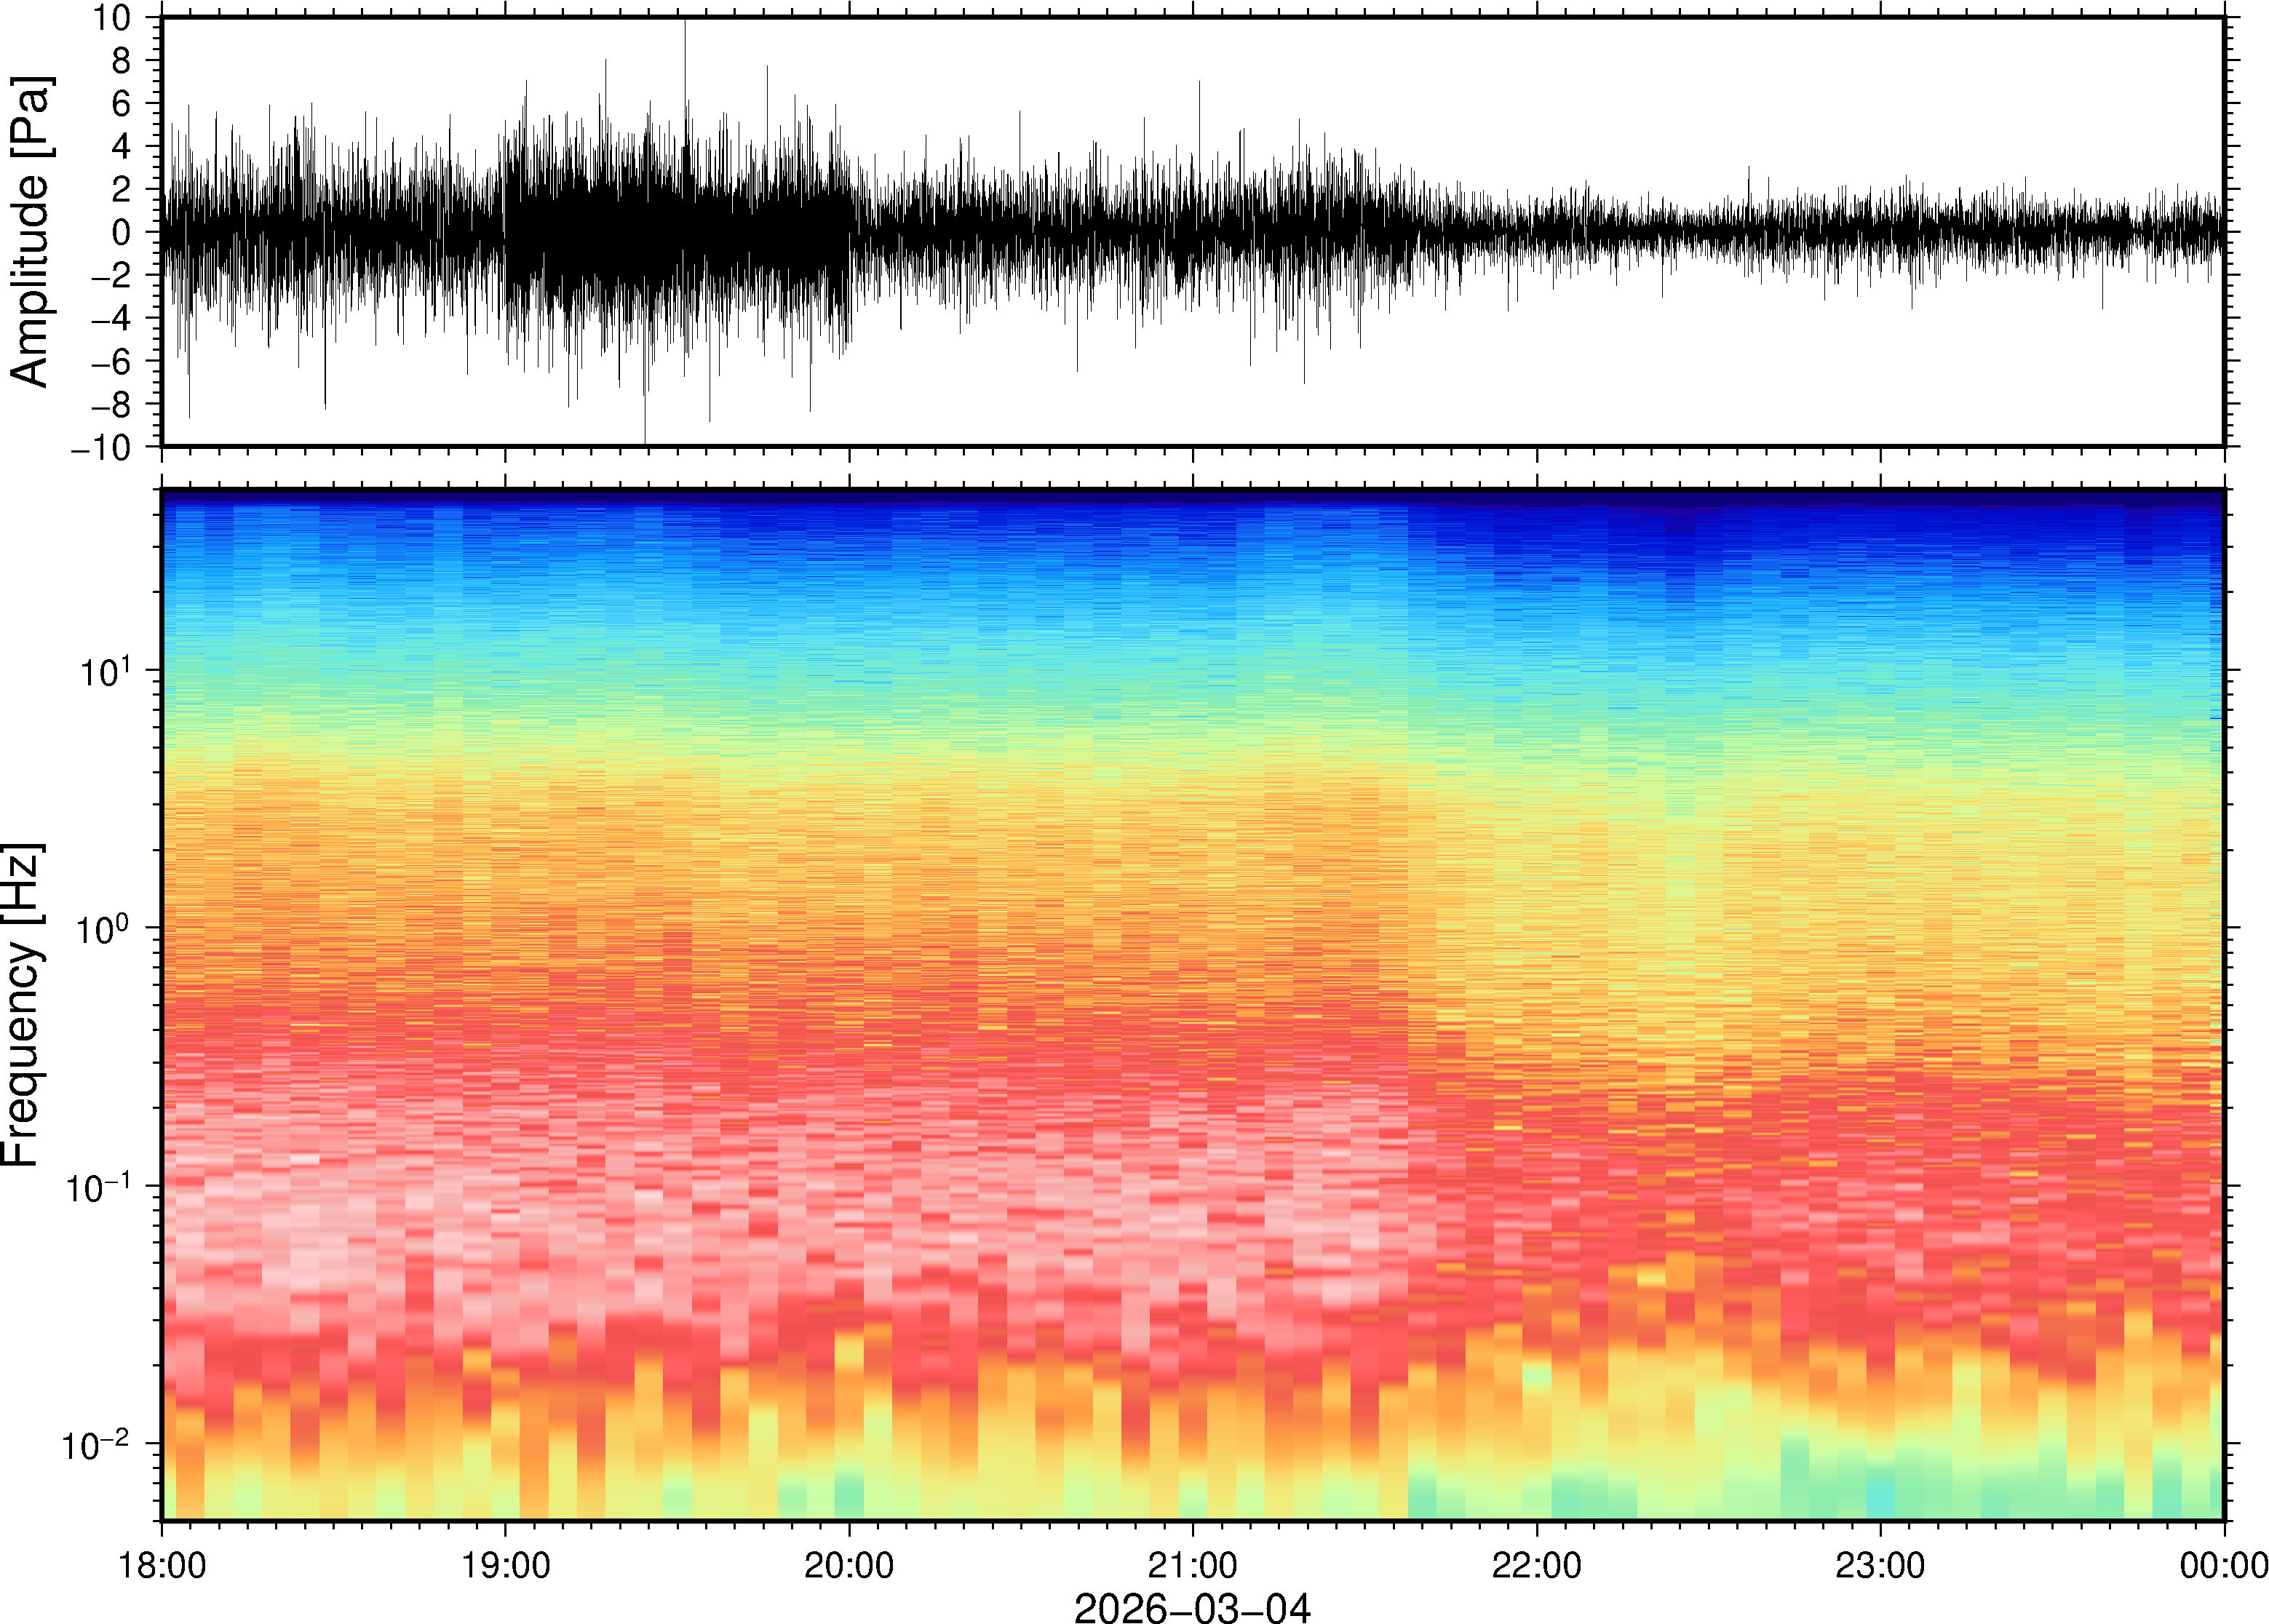Click the 00:00 end time label
Viewport: 2269px width, 1624px height.
click(x=2223, y=1565)
